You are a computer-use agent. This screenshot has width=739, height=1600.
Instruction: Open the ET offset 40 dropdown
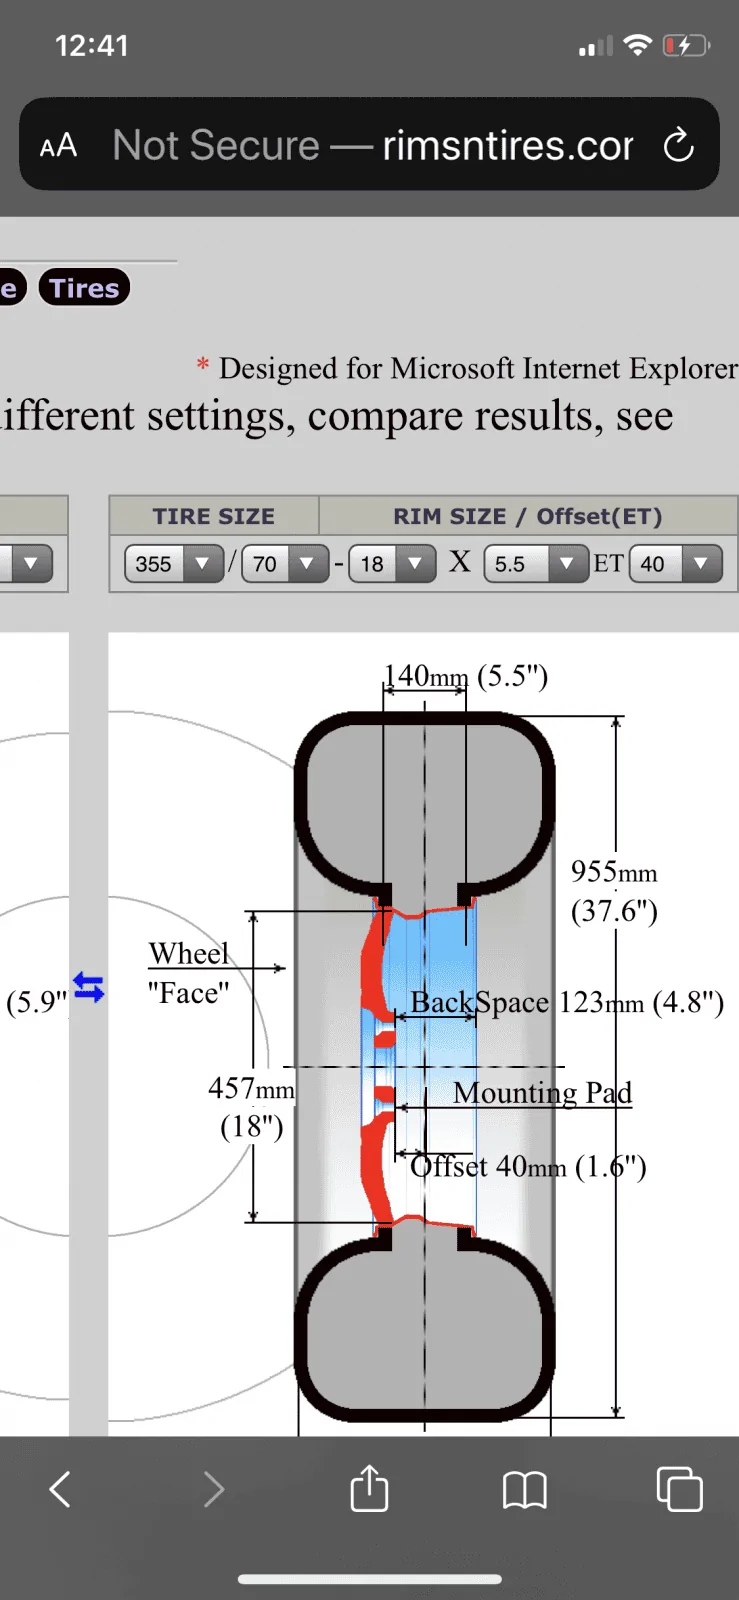click(675, 564)
